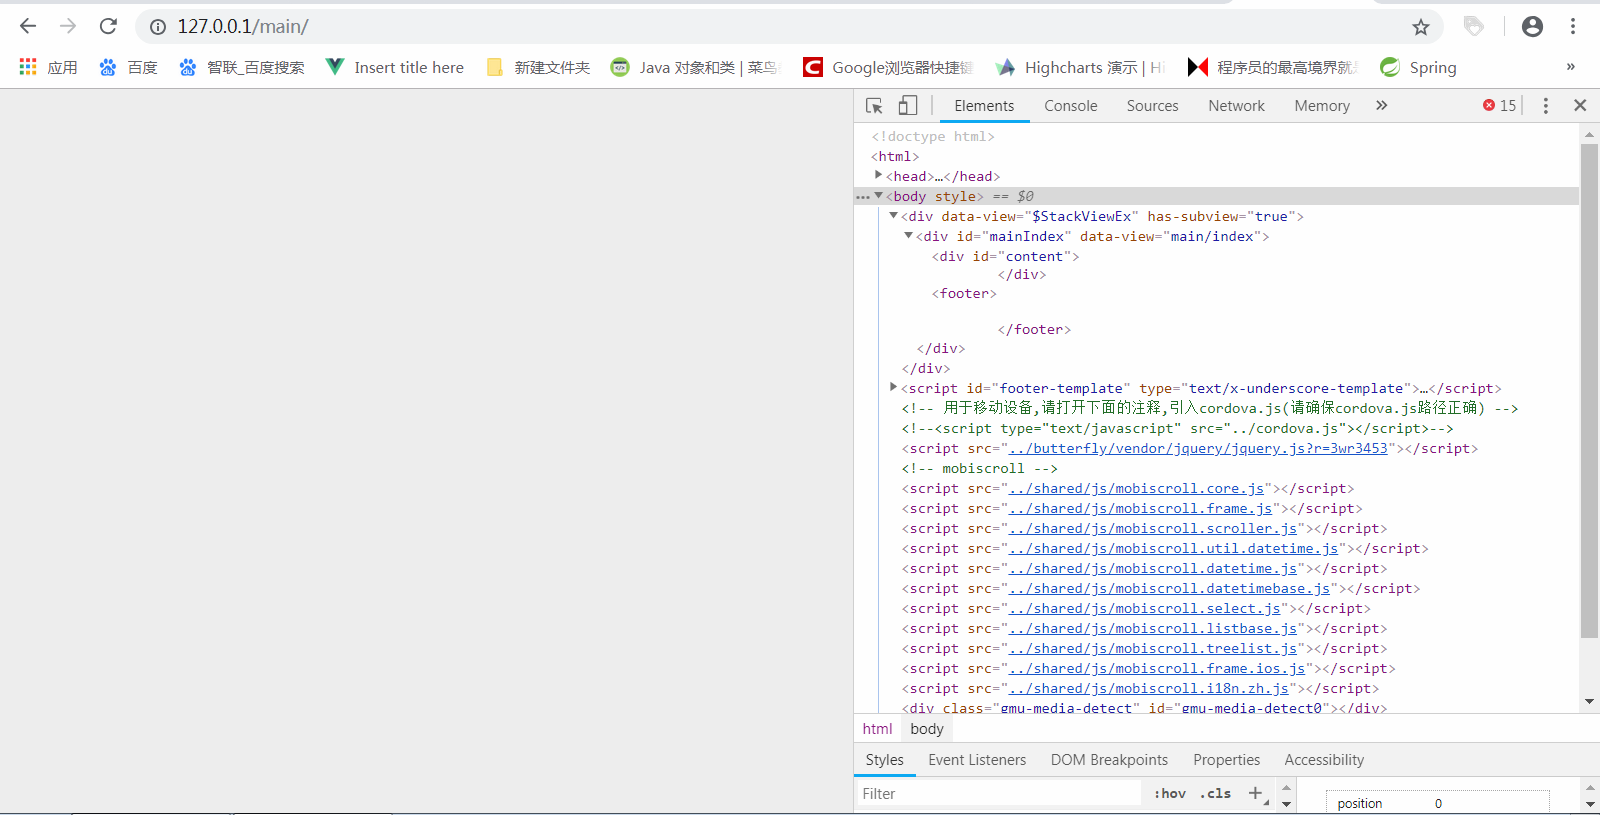Open mobiscroll.select.js source link
This screenshot has width=1600, height=815.
[1144, 609]
